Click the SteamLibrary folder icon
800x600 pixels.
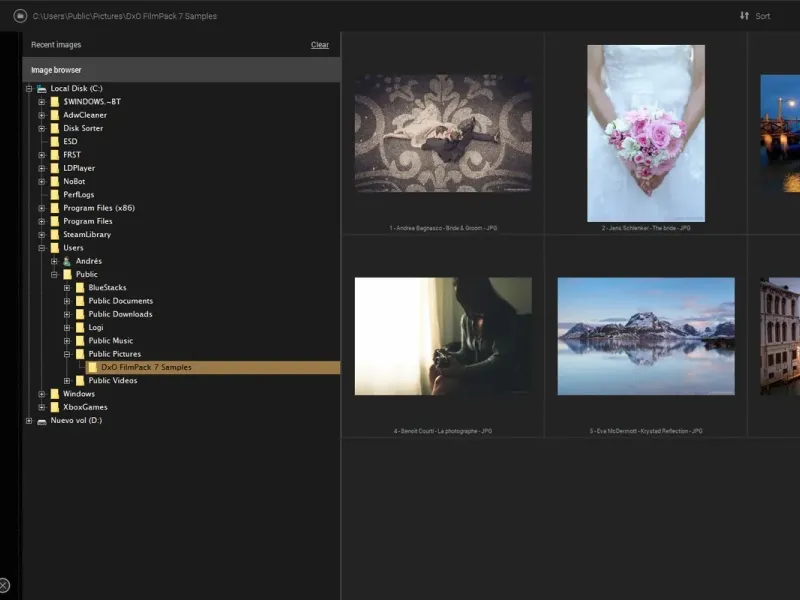tap(55, 234)
